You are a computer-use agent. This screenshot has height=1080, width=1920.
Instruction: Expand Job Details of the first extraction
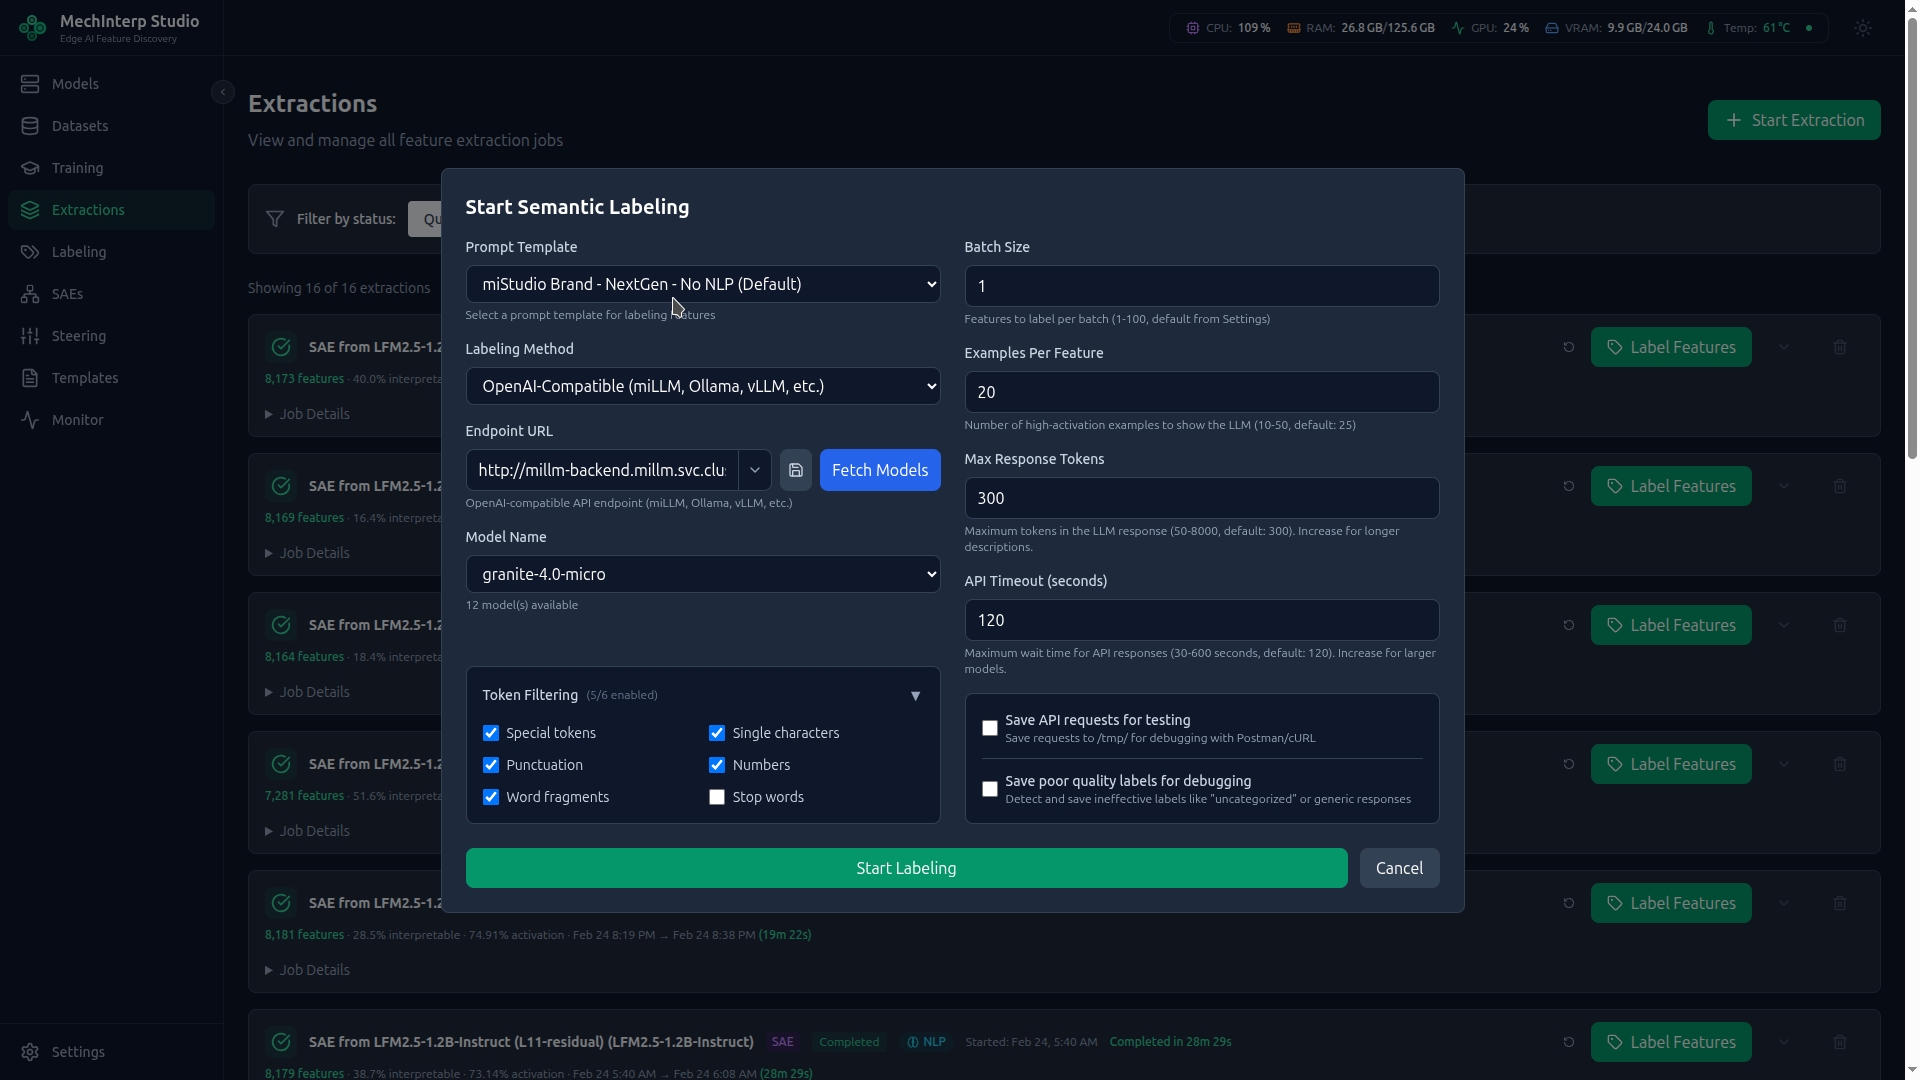[x=307, y=414]
